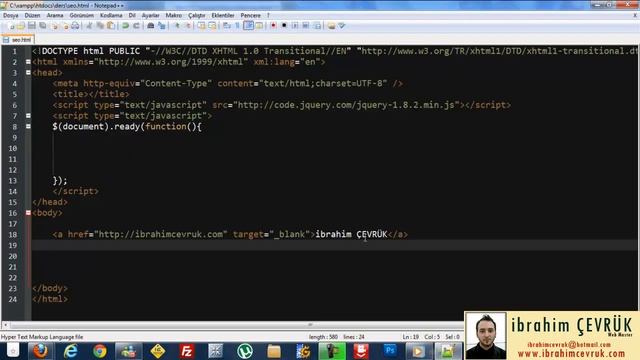This screenshot has height=360, width=640.
Task: Click the Close All toolbar icon
Action: [65, 26]
